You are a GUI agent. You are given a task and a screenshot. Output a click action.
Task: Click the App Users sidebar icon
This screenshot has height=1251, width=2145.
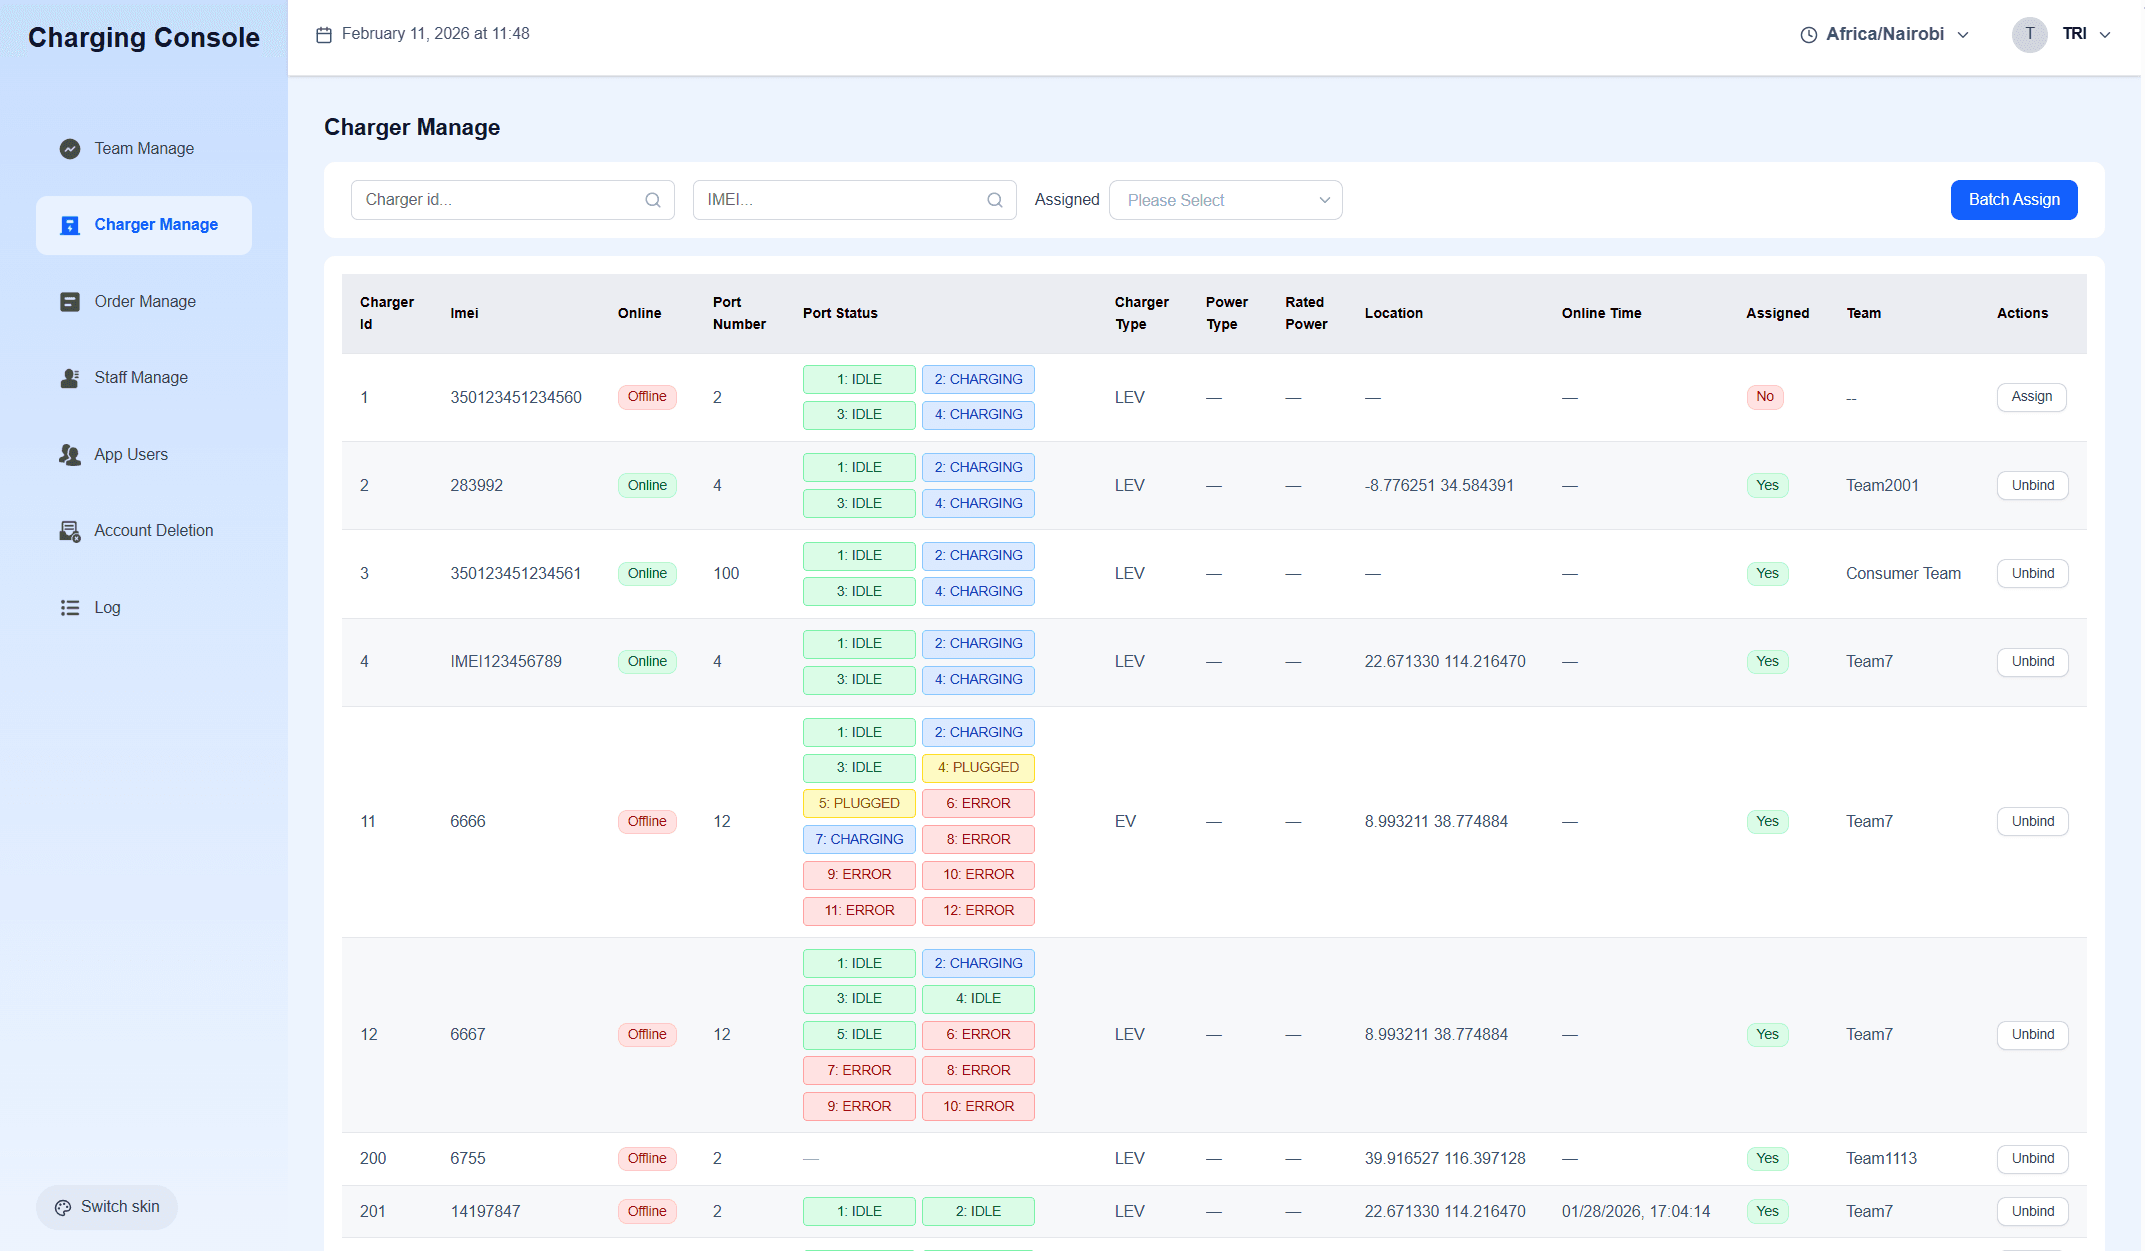tap(70, 455)
